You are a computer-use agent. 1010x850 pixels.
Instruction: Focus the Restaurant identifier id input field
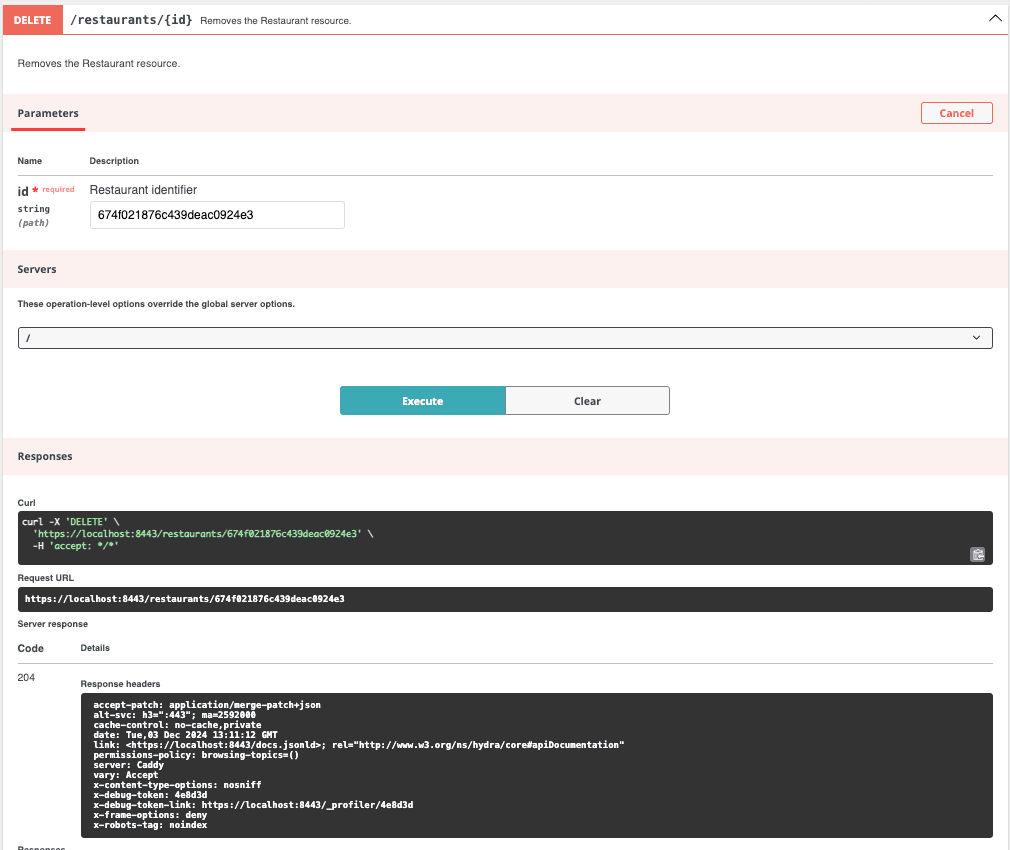pos(217,215)
